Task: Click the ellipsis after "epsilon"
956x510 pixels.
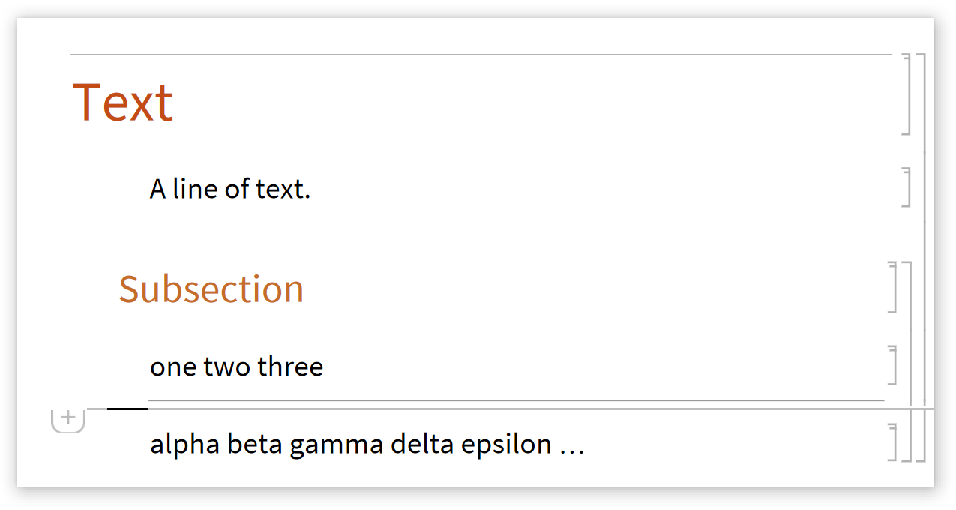Action: (x=572, y=446)
